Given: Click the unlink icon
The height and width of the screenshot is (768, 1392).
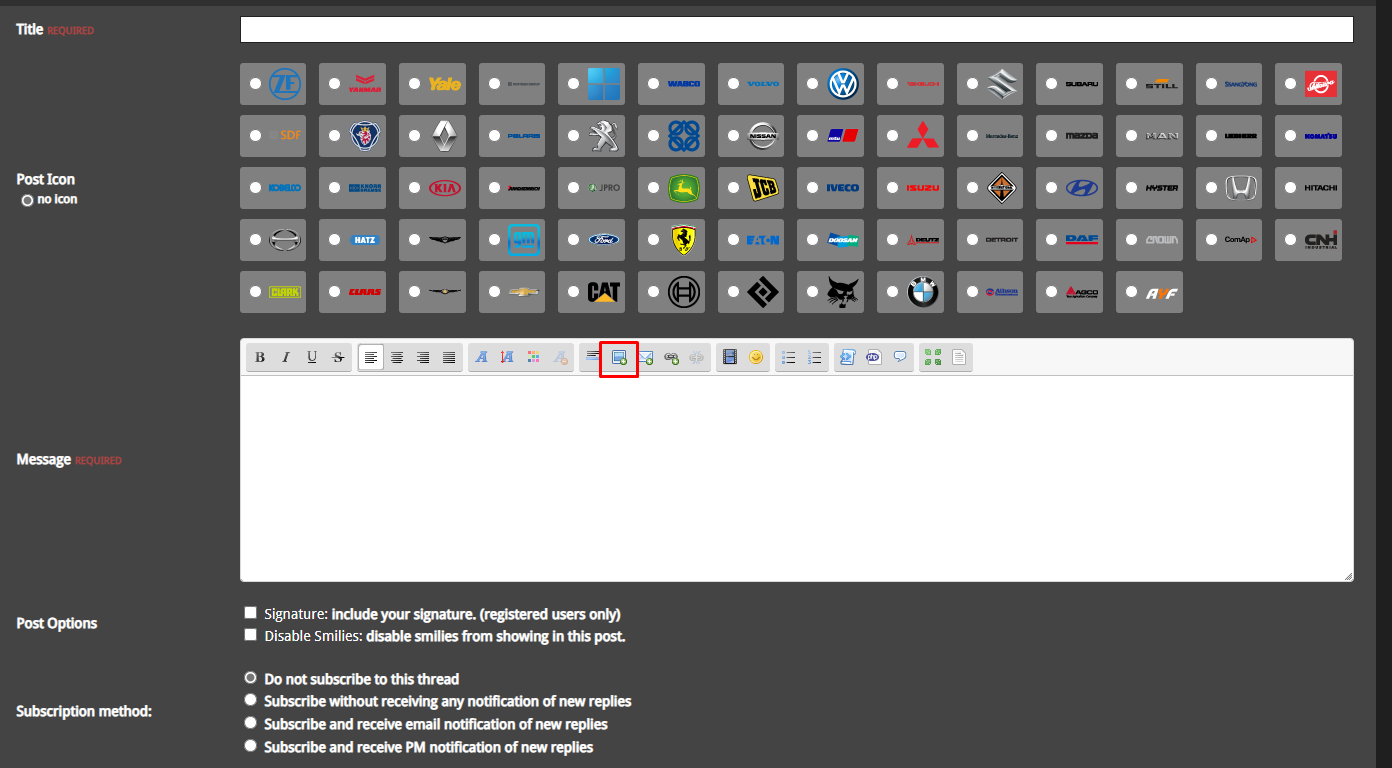Looking at the screenshot, I should (x=697, y=357).
